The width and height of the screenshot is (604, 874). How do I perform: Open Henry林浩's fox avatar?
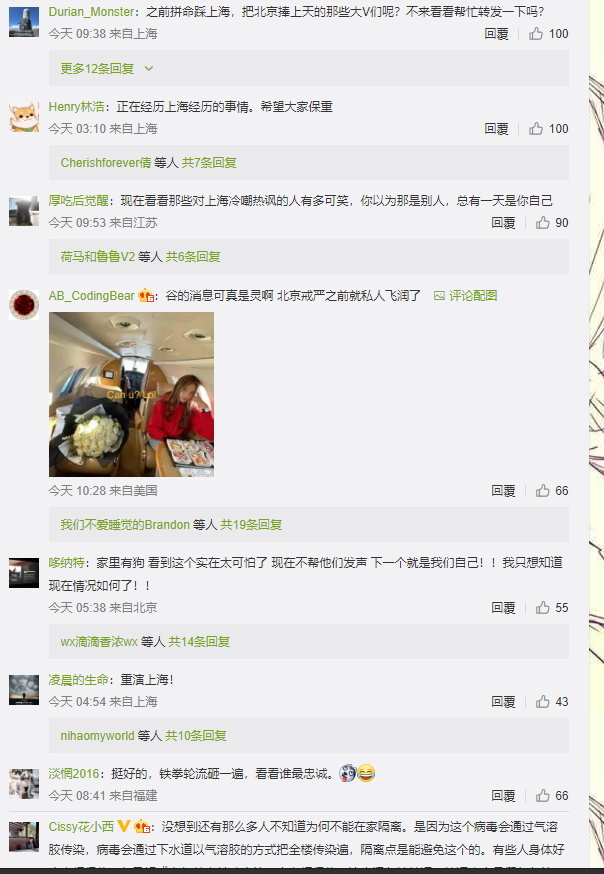[x=24, y=117]
